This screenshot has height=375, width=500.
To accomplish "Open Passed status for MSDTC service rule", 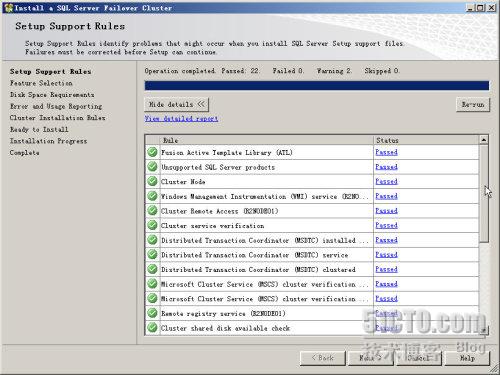I will coord(386,255).
